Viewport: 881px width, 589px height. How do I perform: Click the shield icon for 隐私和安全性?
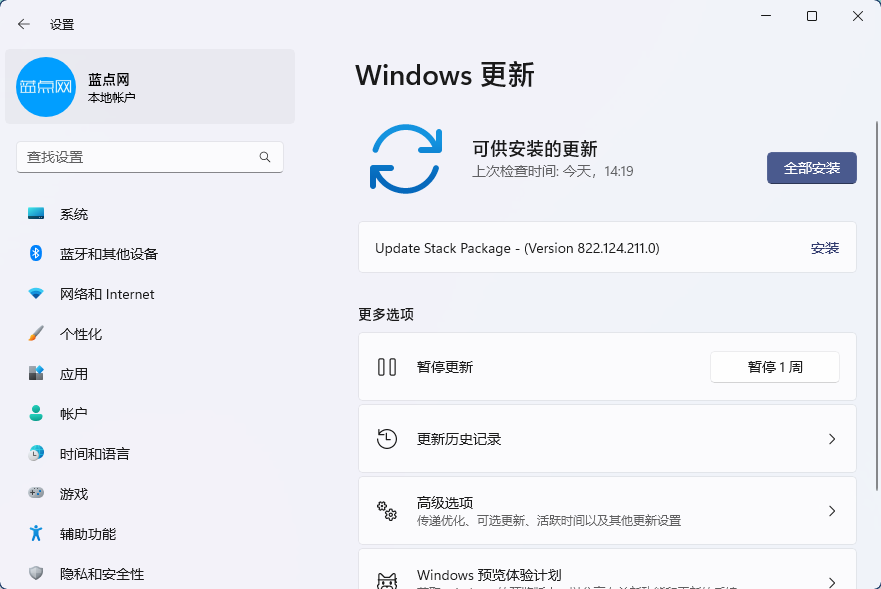point(36,574)
